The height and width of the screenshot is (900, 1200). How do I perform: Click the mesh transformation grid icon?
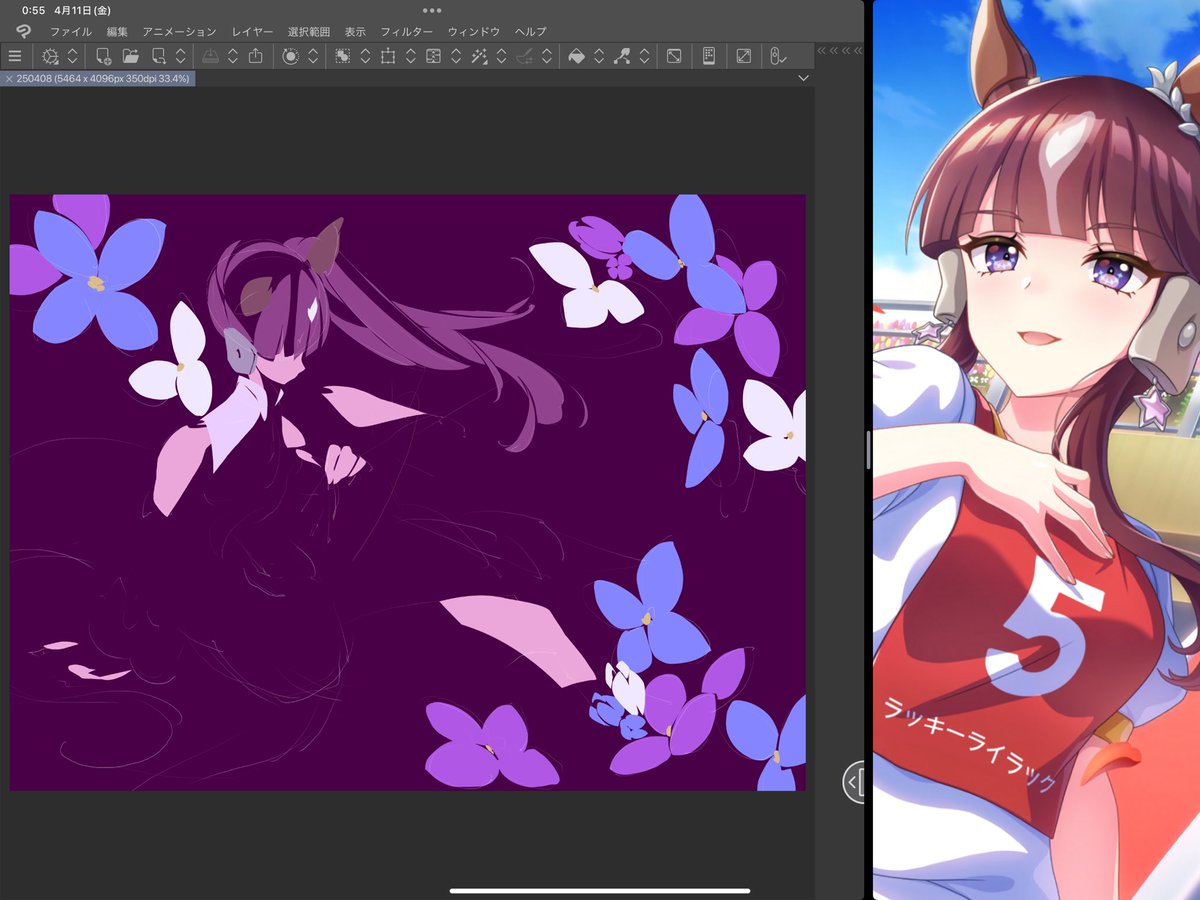pyautogui.click(x=433, y=56)
